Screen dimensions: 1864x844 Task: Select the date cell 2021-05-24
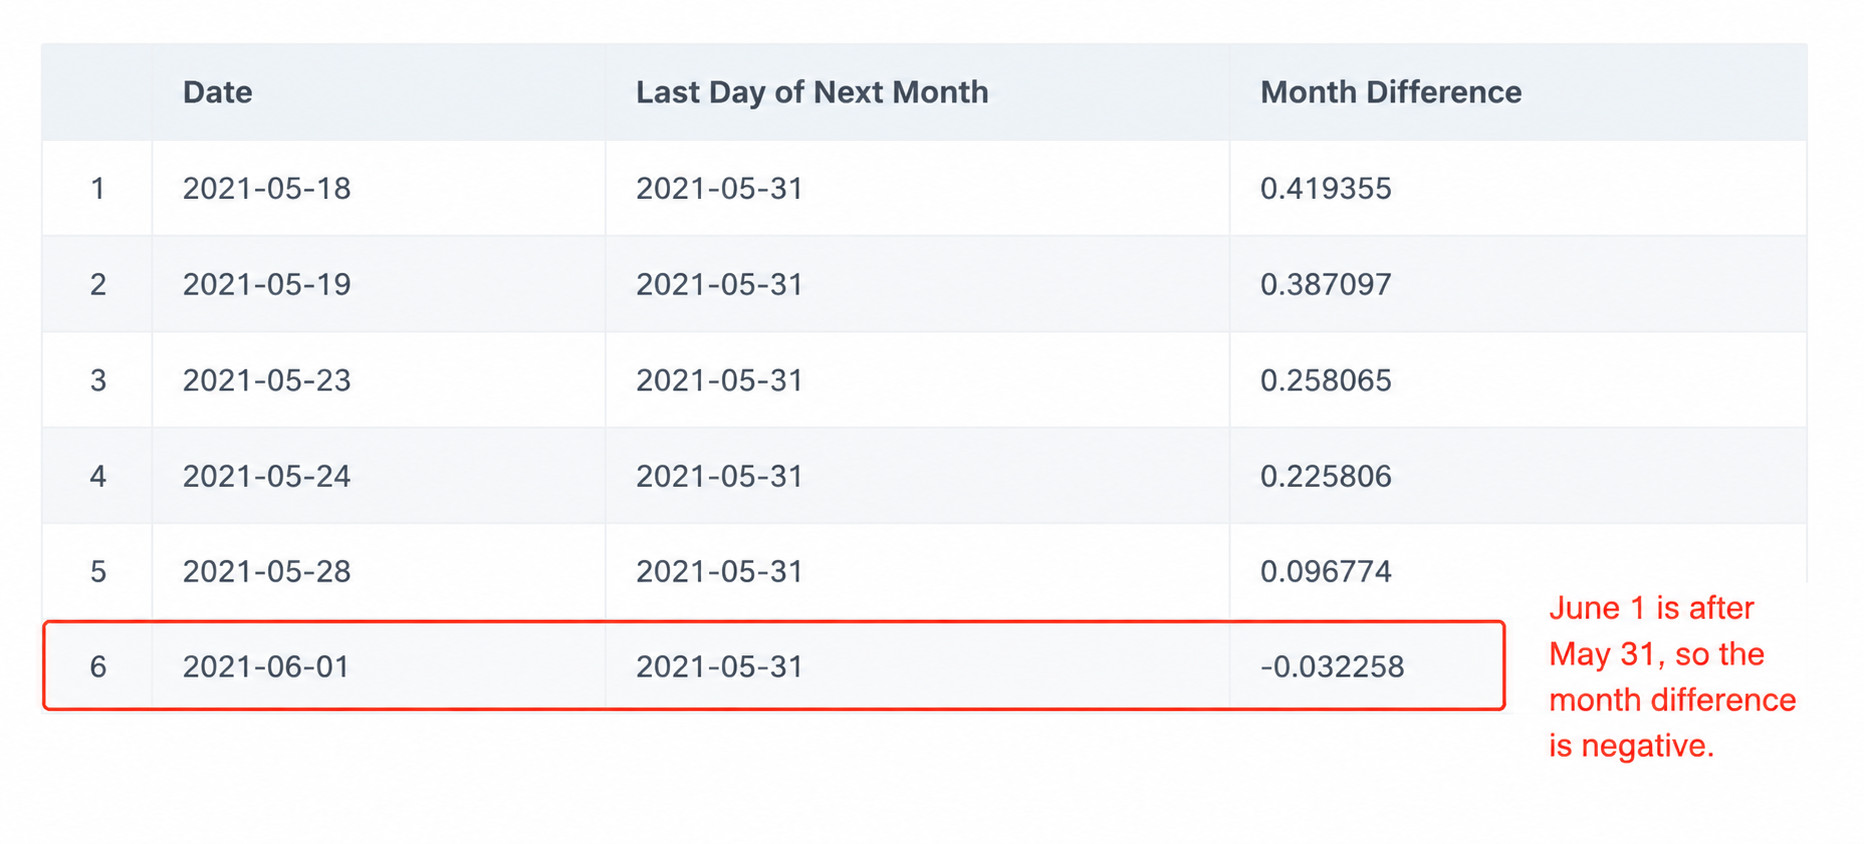point(266,476)
